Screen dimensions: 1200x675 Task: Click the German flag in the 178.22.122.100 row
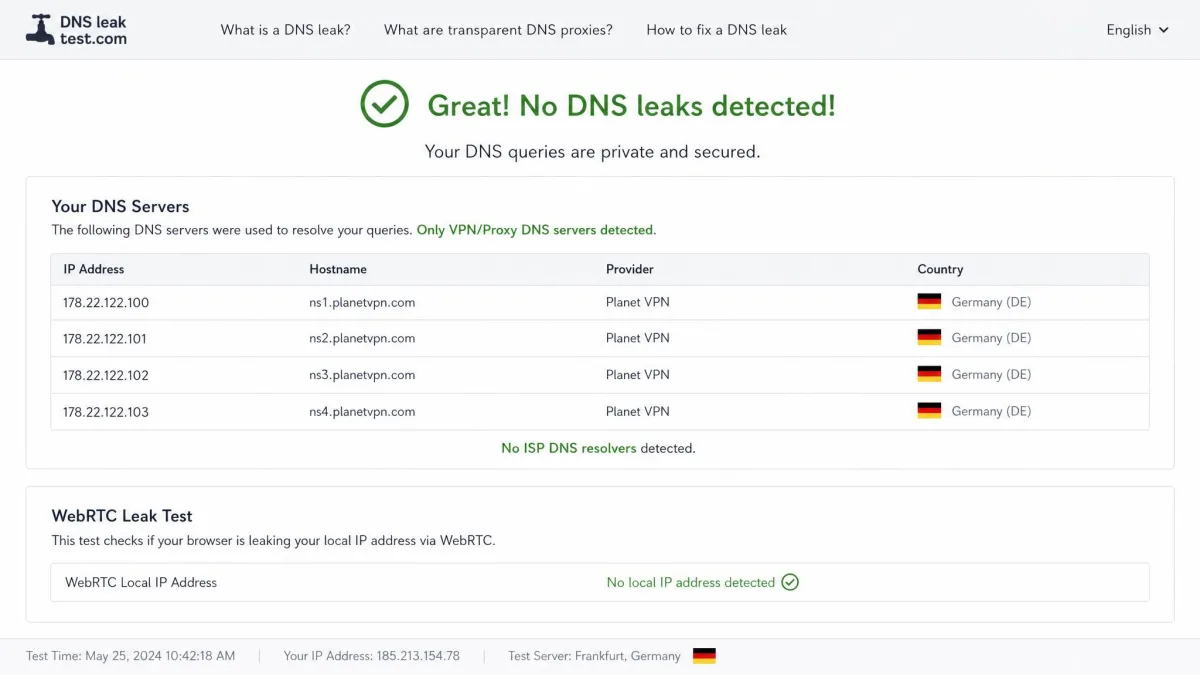pos(929,301)
